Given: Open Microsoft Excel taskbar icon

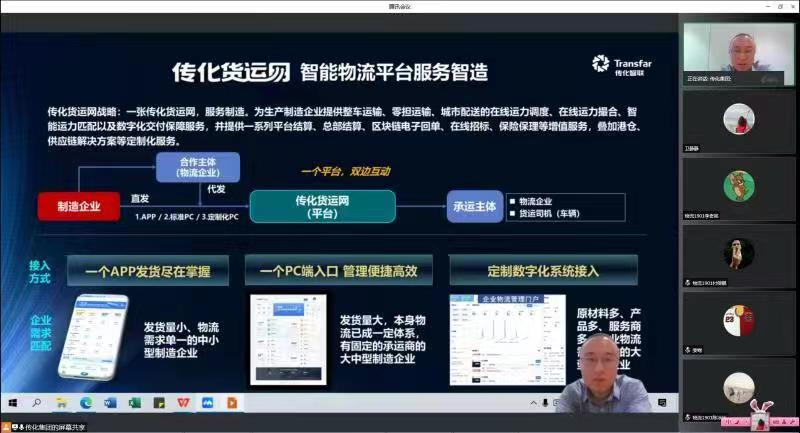Looking at the screenshot, I should click(134, 403).
